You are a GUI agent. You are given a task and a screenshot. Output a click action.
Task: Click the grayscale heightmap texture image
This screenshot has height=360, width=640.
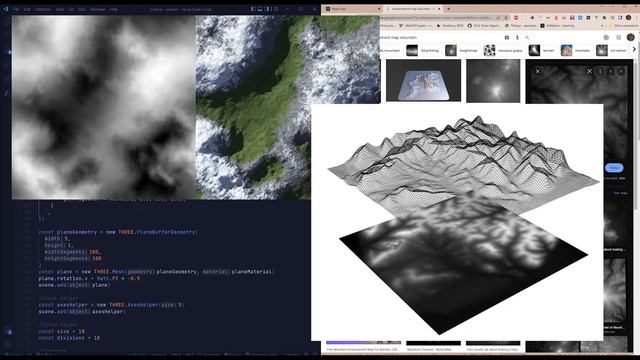pos(104,107)
